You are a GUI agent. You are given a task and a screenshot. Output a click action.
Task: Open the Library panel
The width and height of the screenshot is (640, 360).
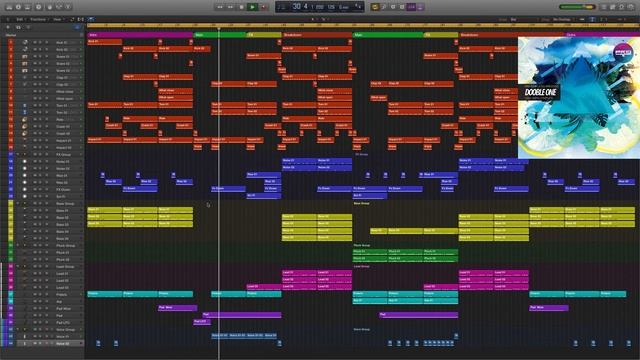[x=9, y=7]
